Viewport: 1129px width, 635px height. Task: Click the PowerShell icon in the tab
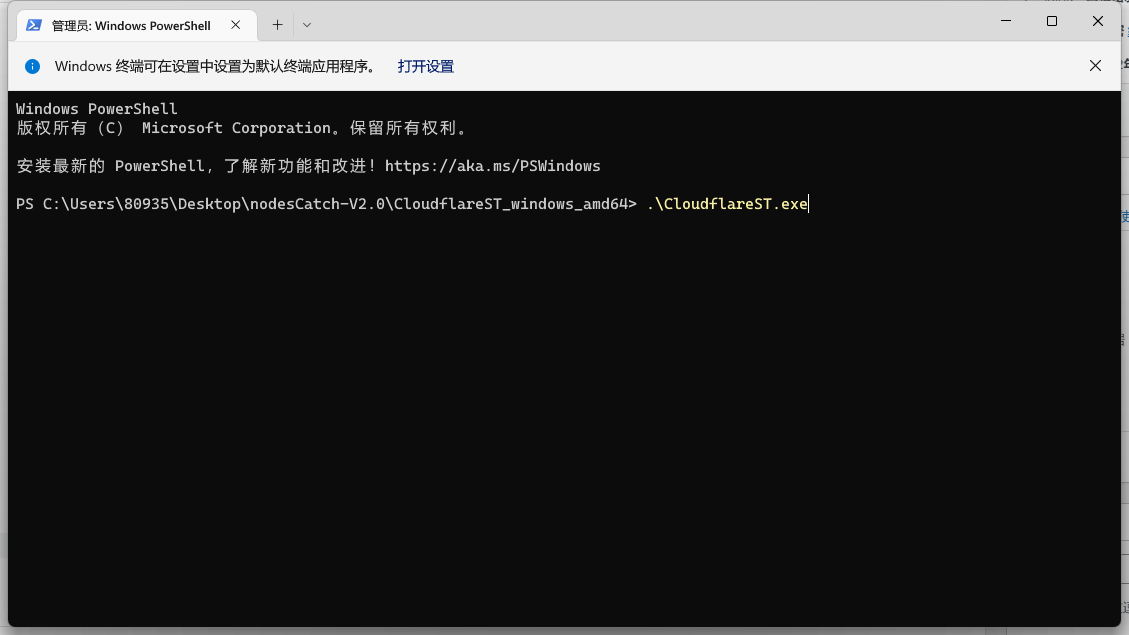34,25
